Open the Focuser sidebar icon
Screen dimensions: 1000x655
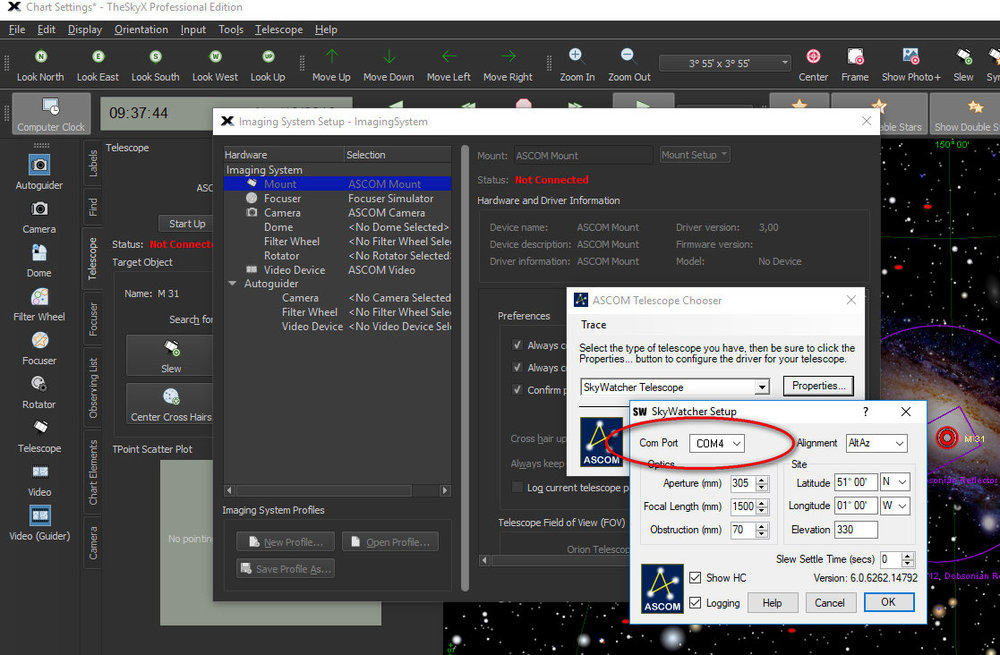tap(39, 341)
